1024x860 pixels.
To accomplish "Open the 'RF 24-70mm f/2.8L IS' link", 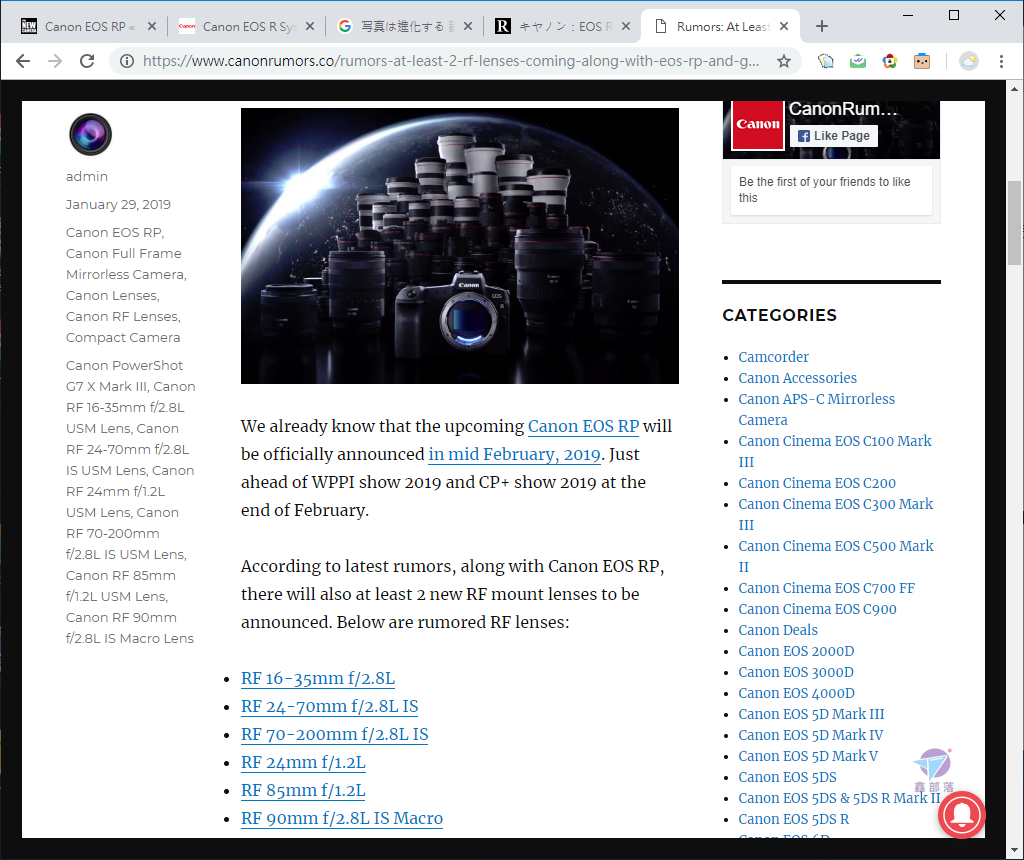I will tap(329, 707).
